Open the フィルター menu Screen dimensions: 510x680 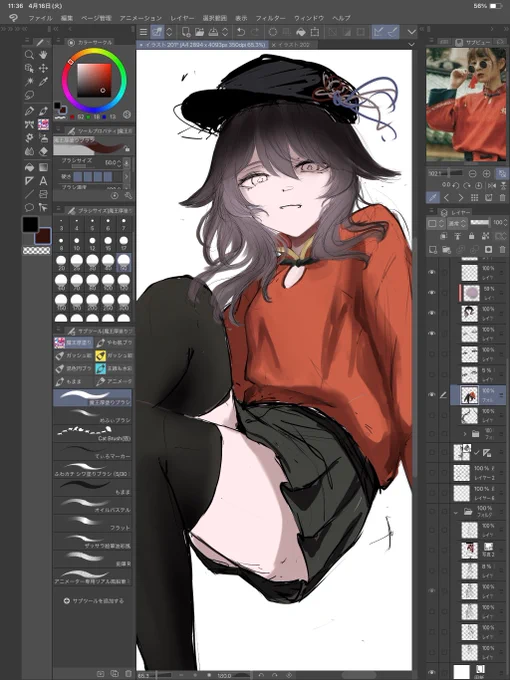click(270, 18)
